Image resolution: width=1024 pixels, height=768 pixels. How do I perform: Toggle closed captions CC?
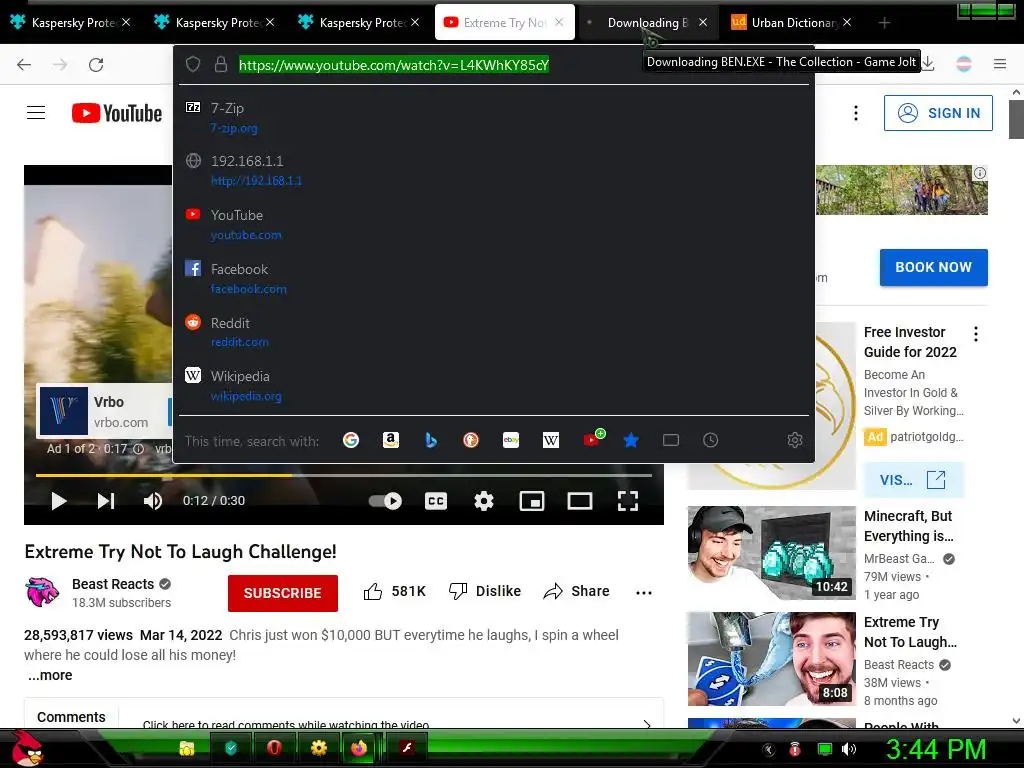click(x=436, y=501)
